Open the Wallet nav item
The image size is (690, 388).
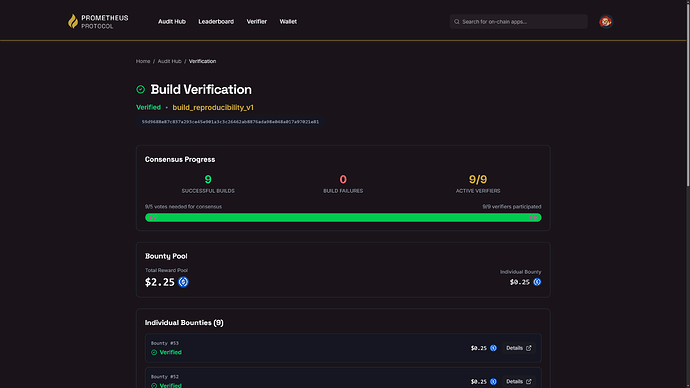tap(288, 22)
